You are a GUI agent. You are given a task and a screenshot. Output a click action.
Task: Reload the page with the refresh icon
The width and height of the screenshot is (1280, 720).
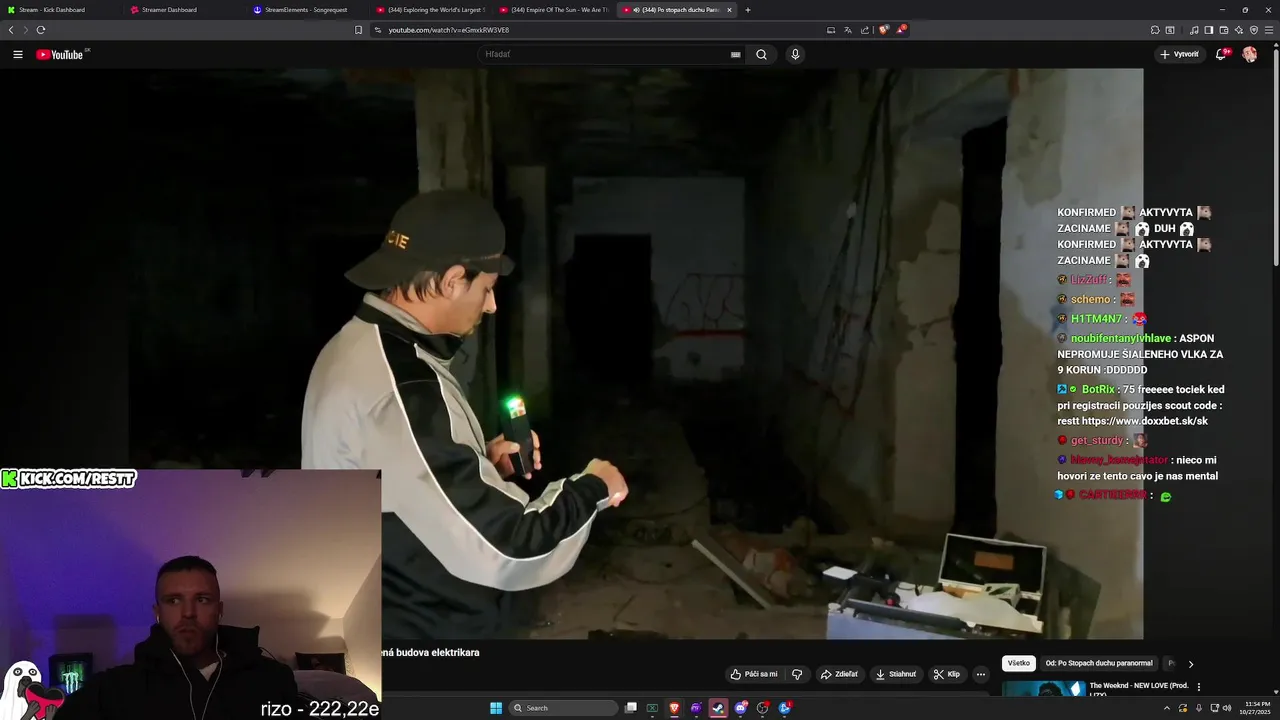40,30
